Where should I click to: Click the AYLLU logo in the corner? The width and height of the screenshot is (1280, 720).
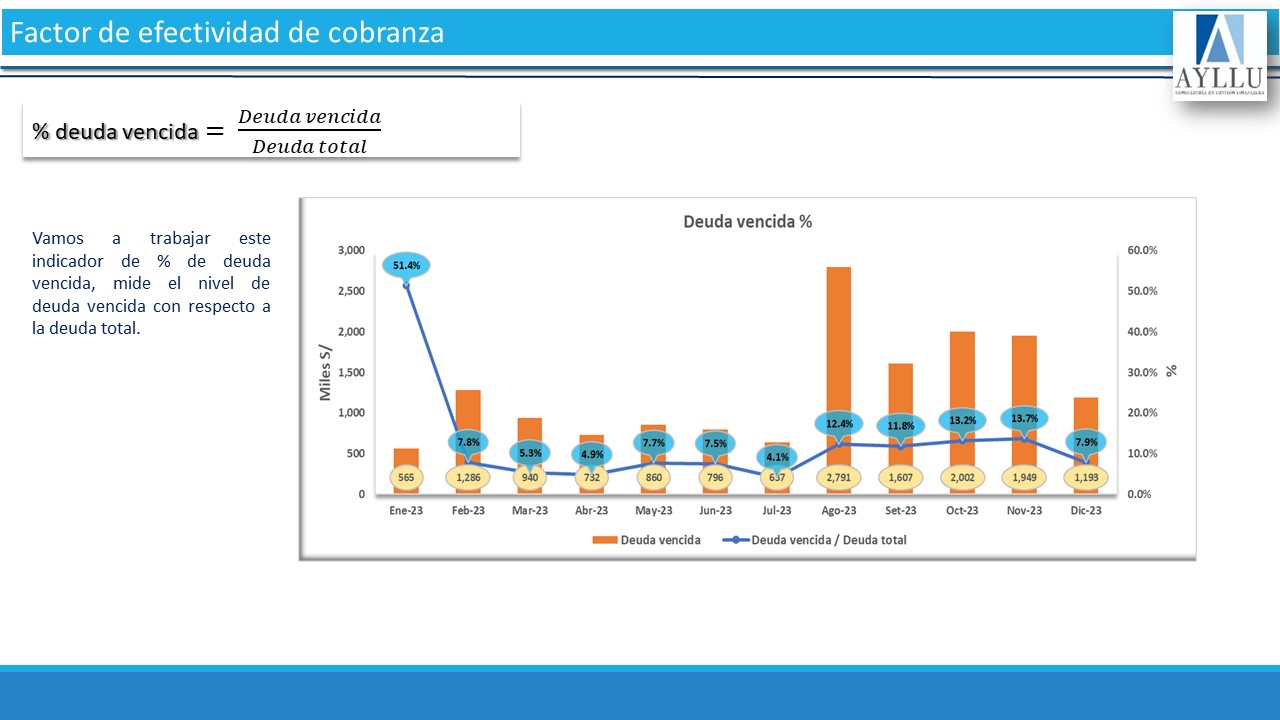1219,56
